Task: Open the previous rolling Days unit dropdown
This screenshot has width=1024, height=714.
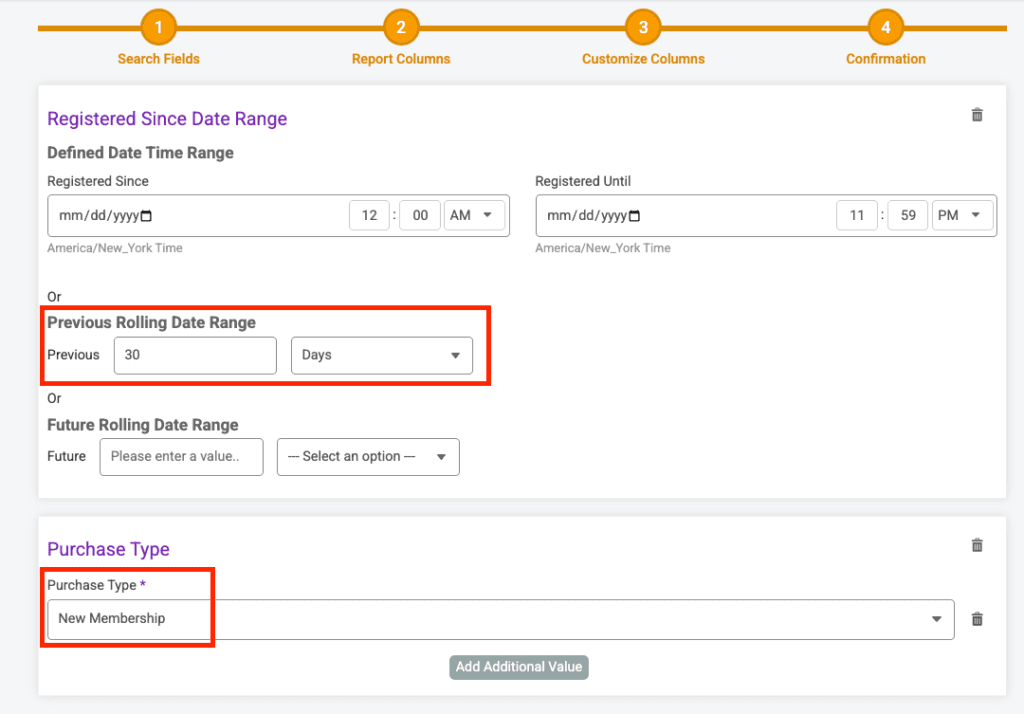Action: (381, 355)
